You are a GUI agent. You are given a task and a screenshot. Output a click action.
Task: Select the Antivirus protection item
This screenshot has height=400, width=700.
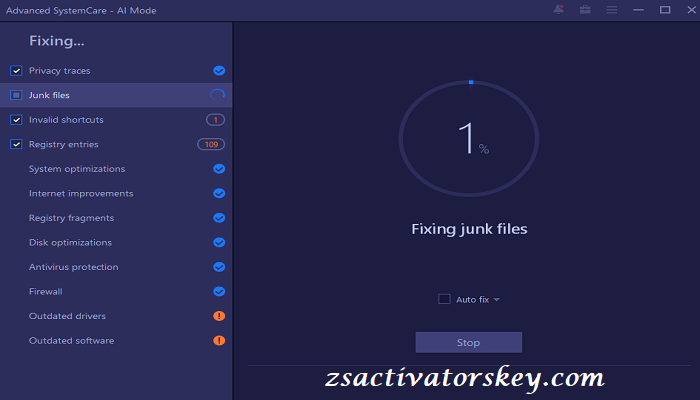(74, 267)
